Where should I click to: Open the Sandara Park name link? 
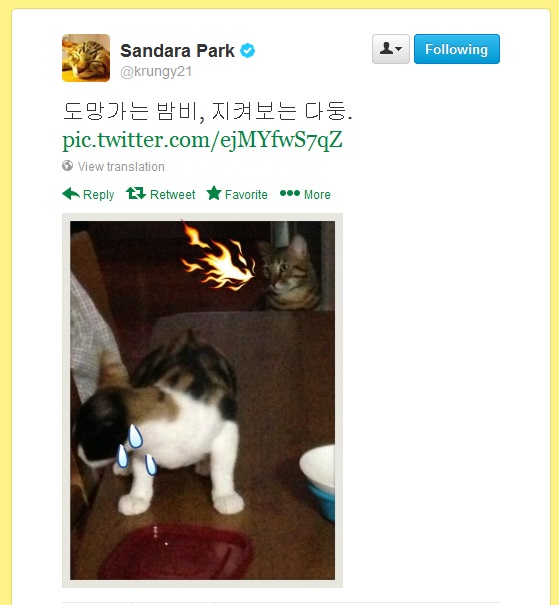177,51
